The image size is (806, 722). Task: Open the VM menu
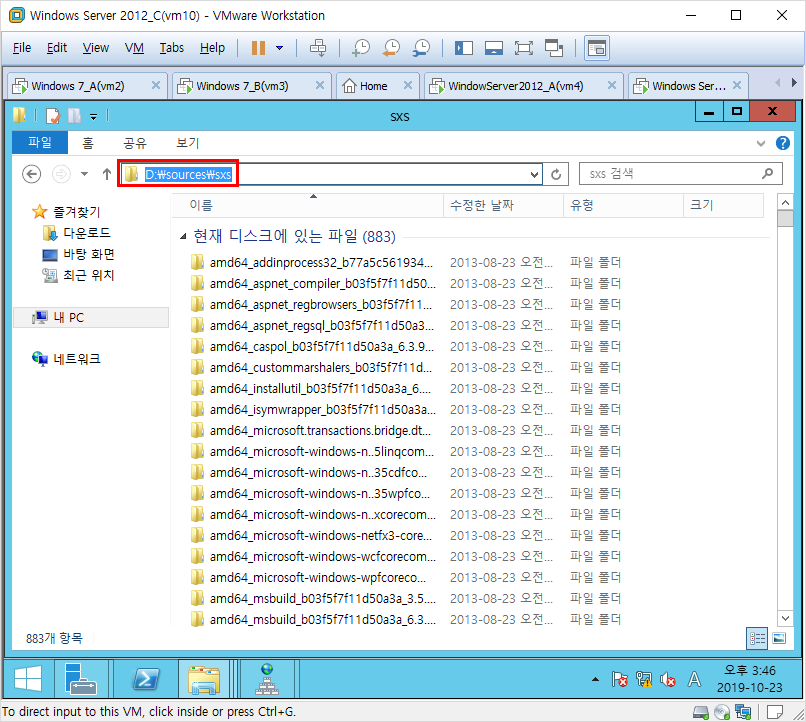point(134,48)
